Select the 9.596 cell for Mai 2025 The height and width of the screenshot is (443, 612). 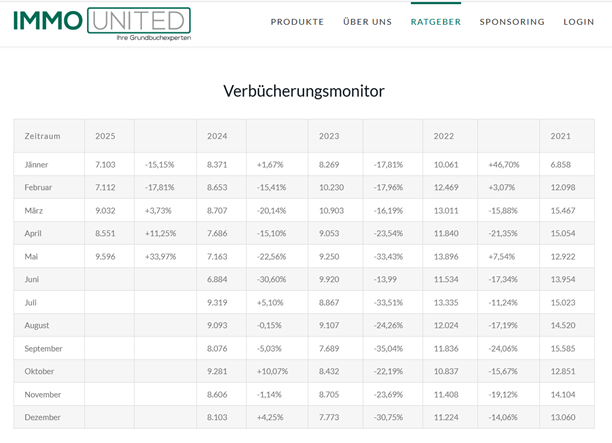pyautogui.click(x=107, y=255)
